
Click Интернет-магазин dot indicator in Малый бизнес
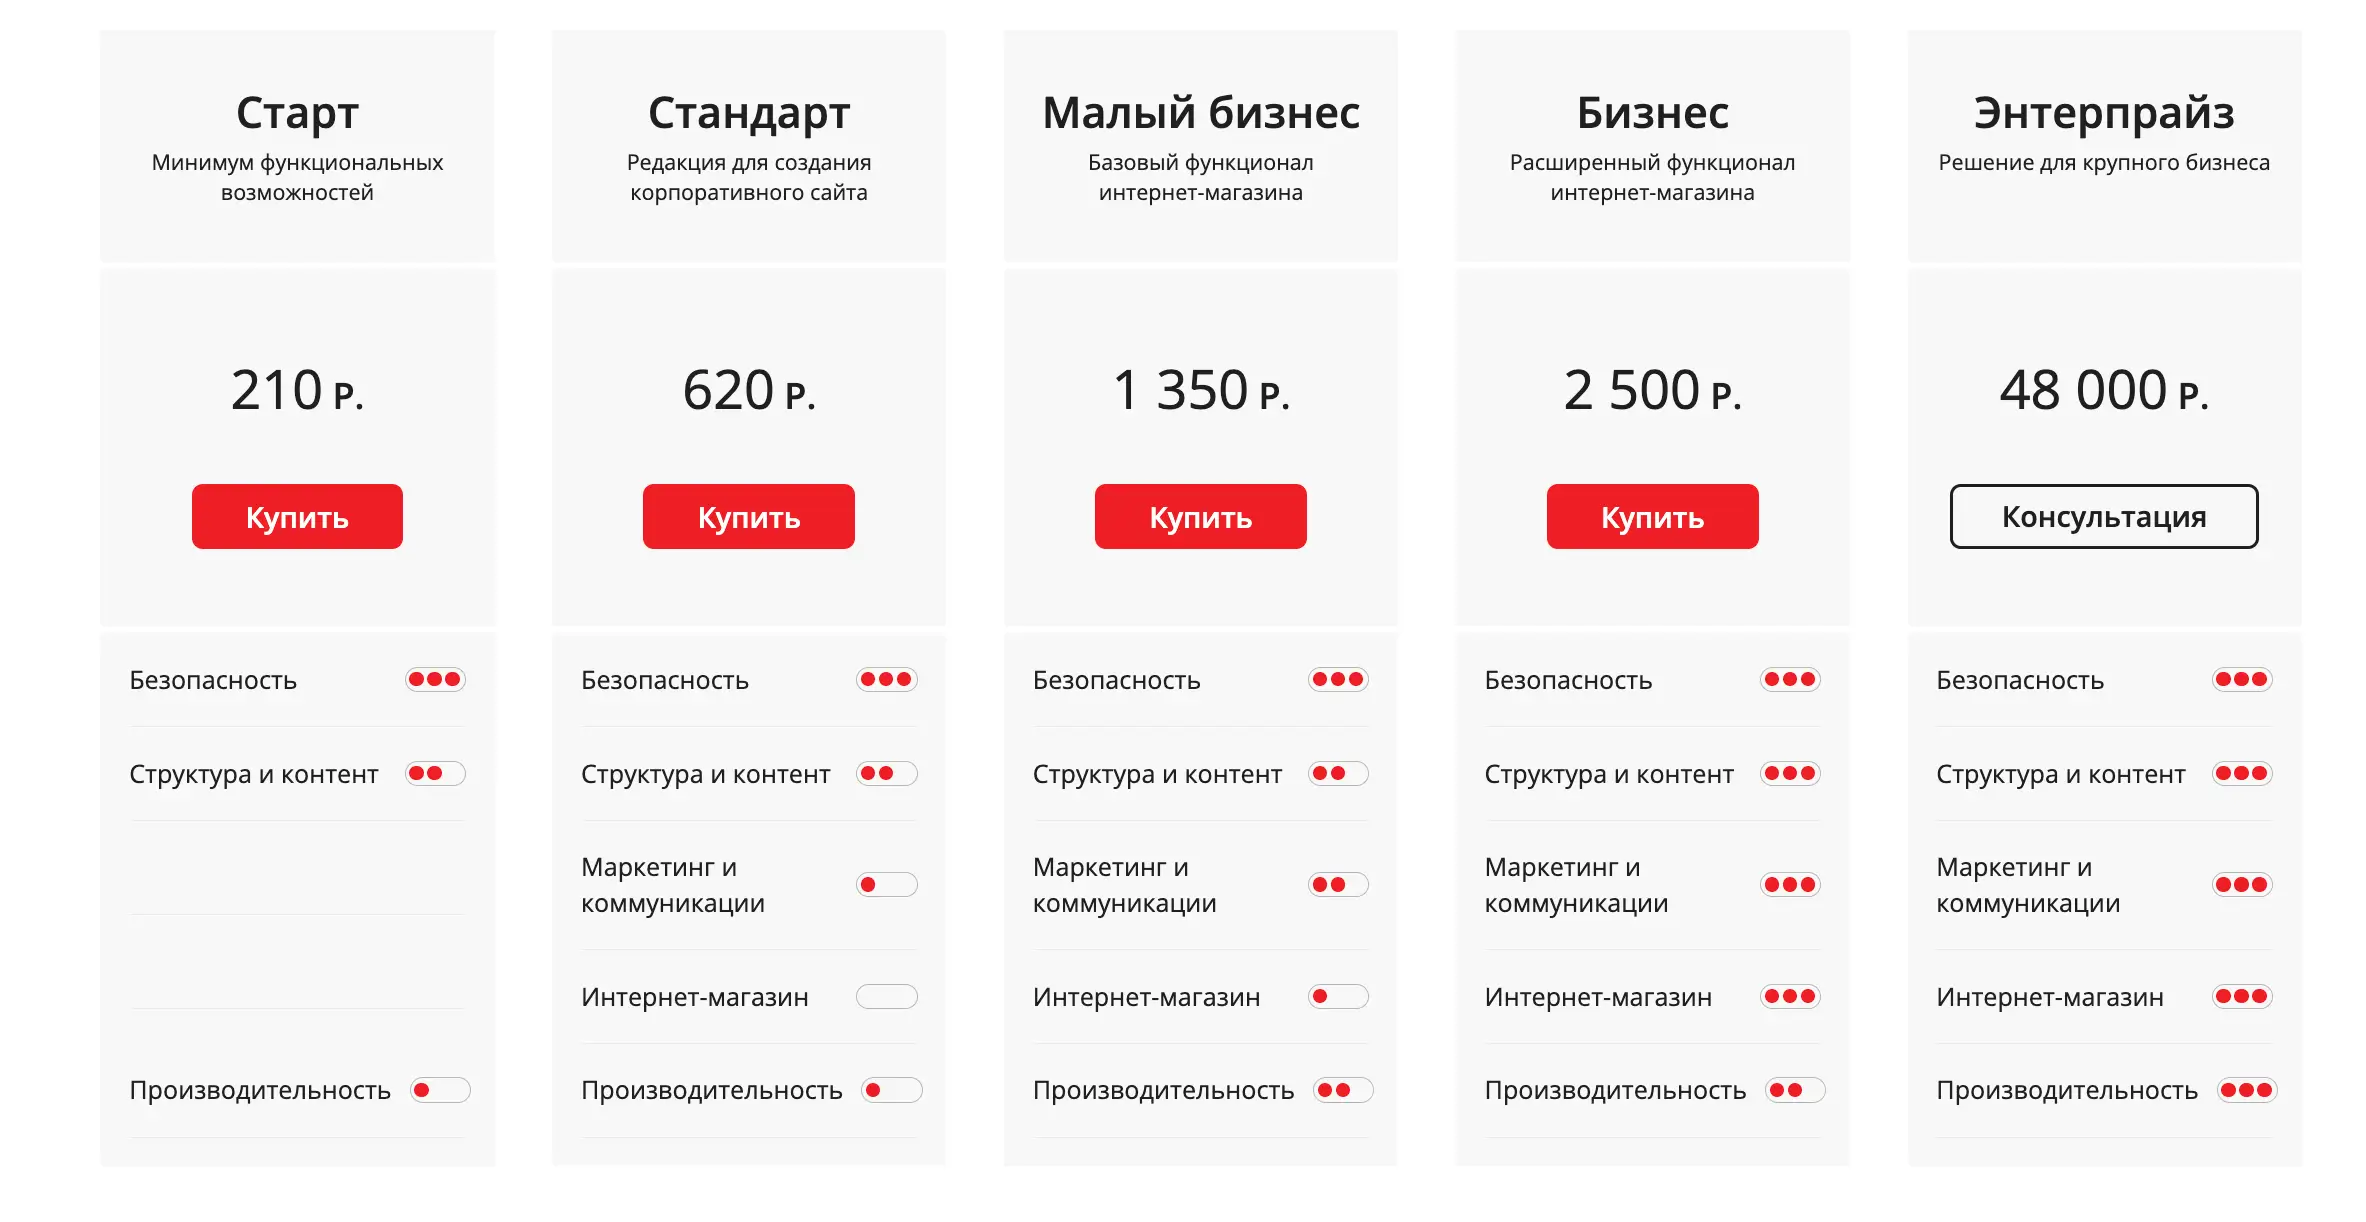pyautogui.click(x=1338, y=997)
